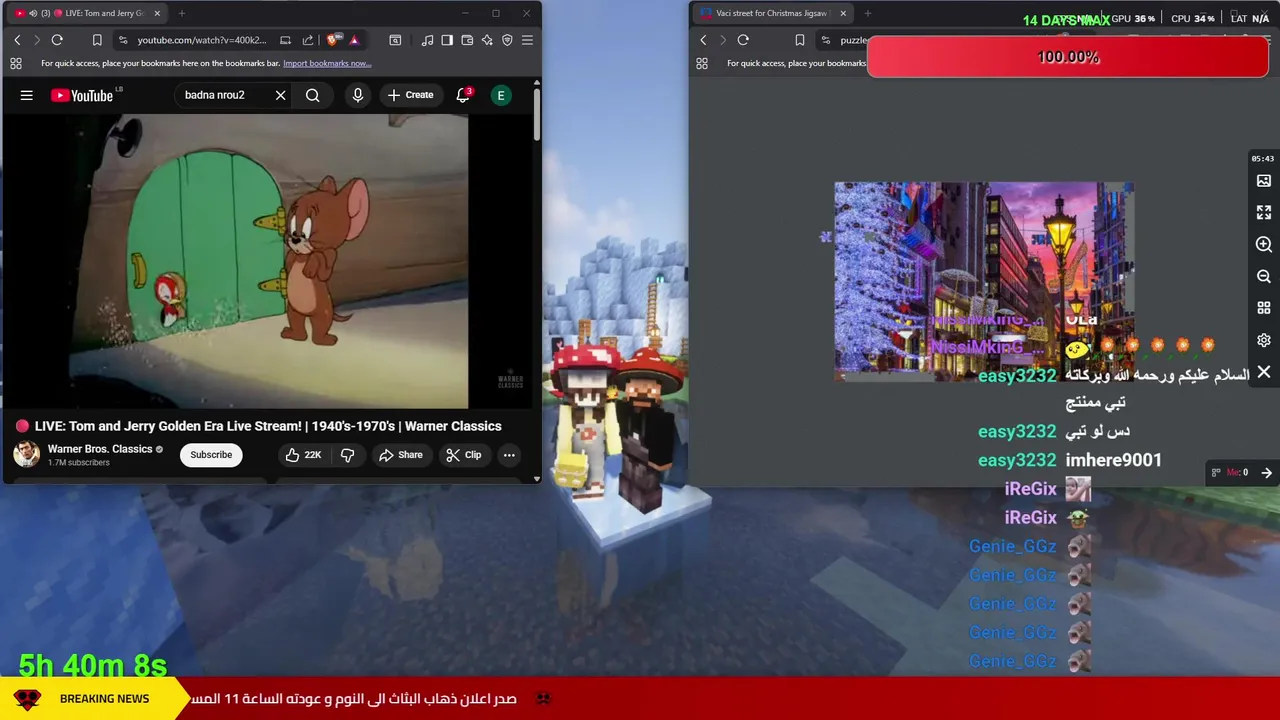Bookmark the YouTube page
The width and height of the screenshot is (1280, 720).
(97, 40)
